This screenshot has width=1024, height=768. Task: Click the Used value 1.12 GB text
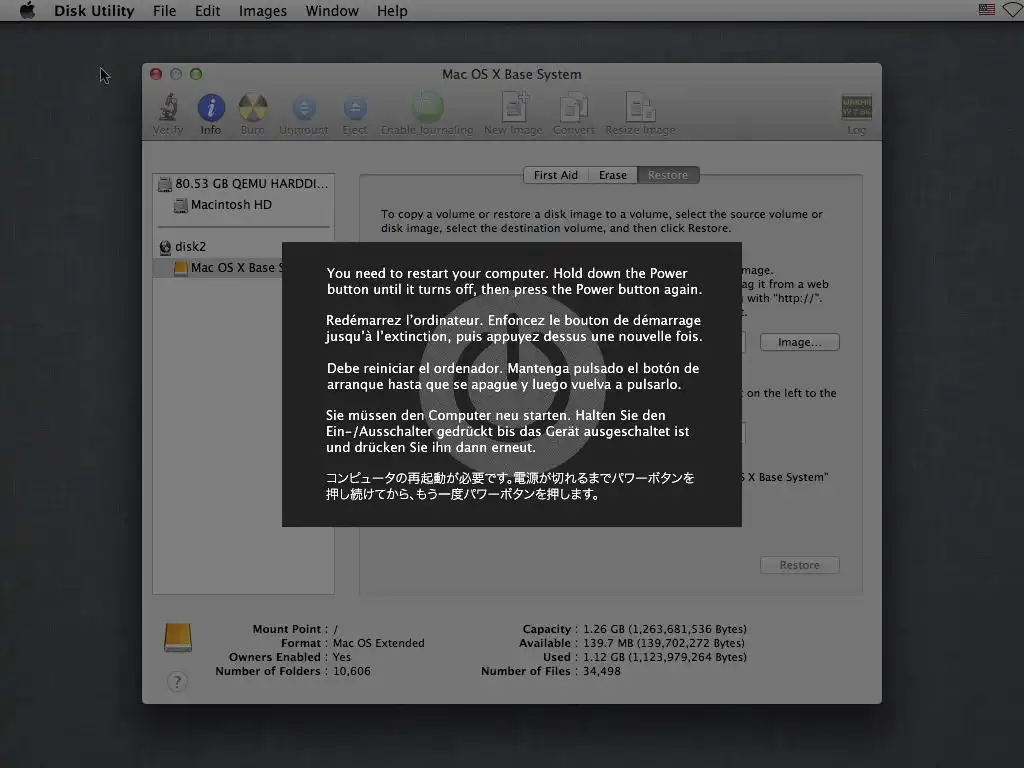[665, 657]
